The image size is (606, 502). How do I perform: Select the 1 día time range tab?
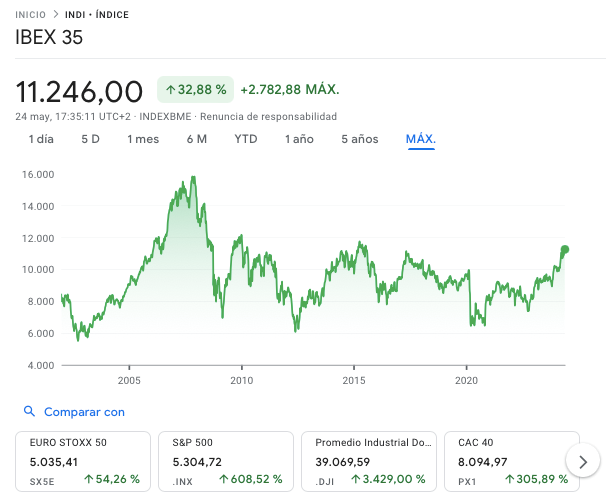[41, 139]
